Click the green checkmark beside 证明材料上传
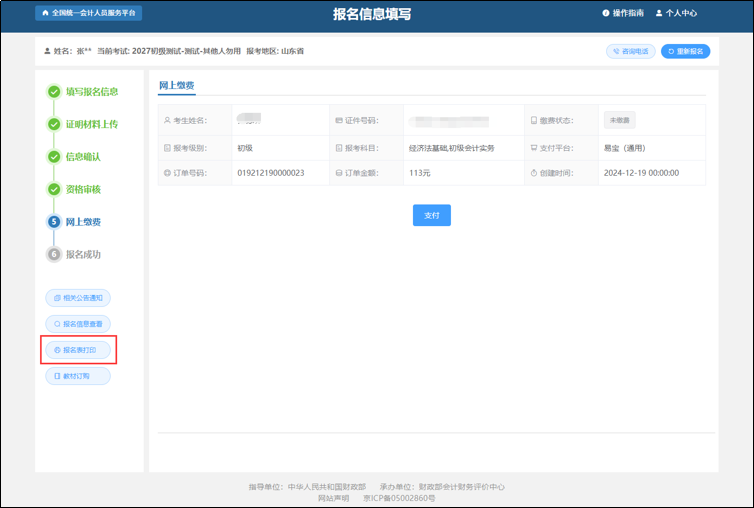Viewport: 754px width, 508px height. (54, 124)
